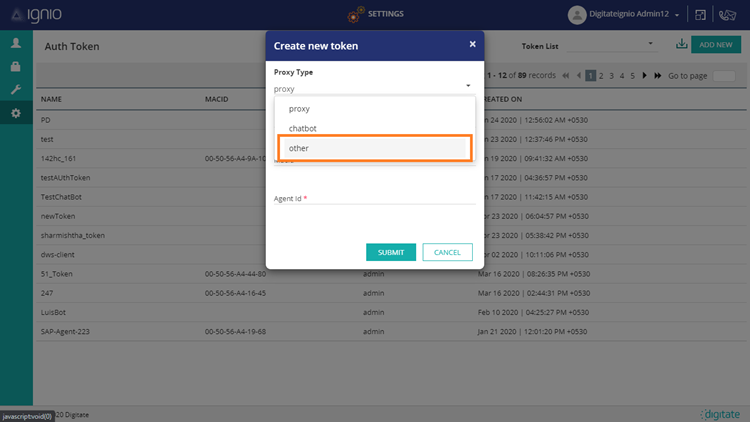Select the wrench tools icon in sidebar
This screenshot has height=422, width=750.
point(16,90)
